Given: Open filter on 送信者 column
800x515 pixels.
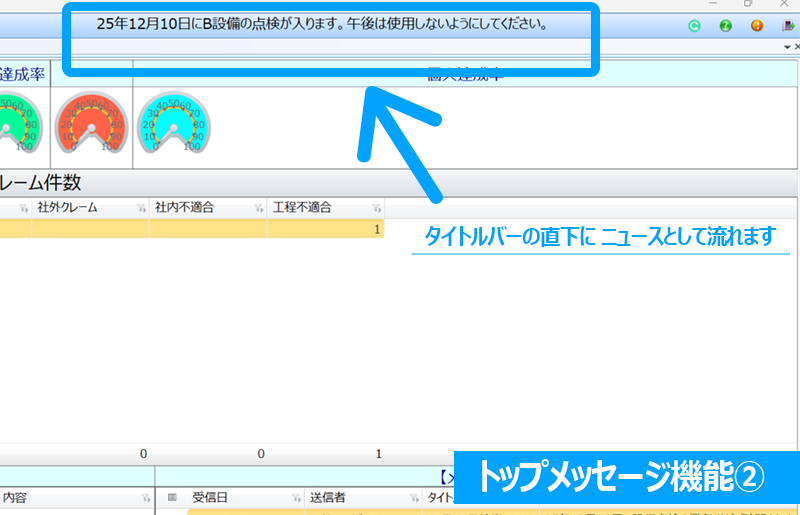Looking at the screenshot, I should [x=412, y=497].
